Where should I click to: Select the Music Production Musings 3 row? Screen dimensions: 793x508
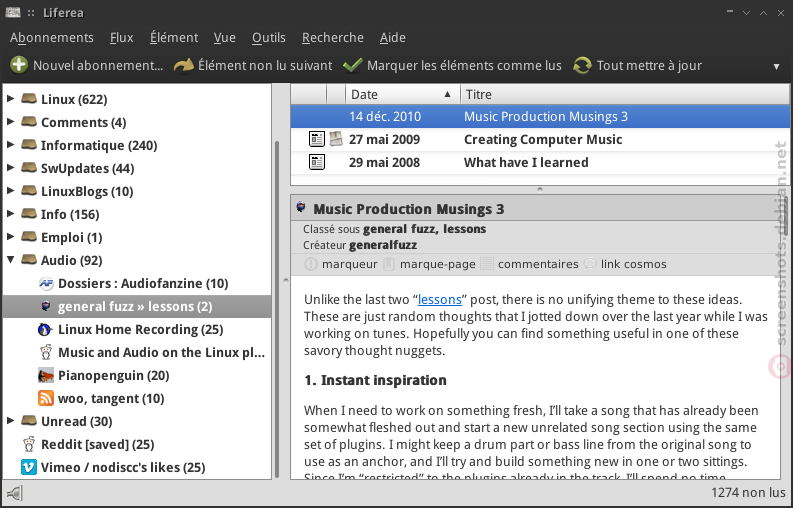coord(540,116)
